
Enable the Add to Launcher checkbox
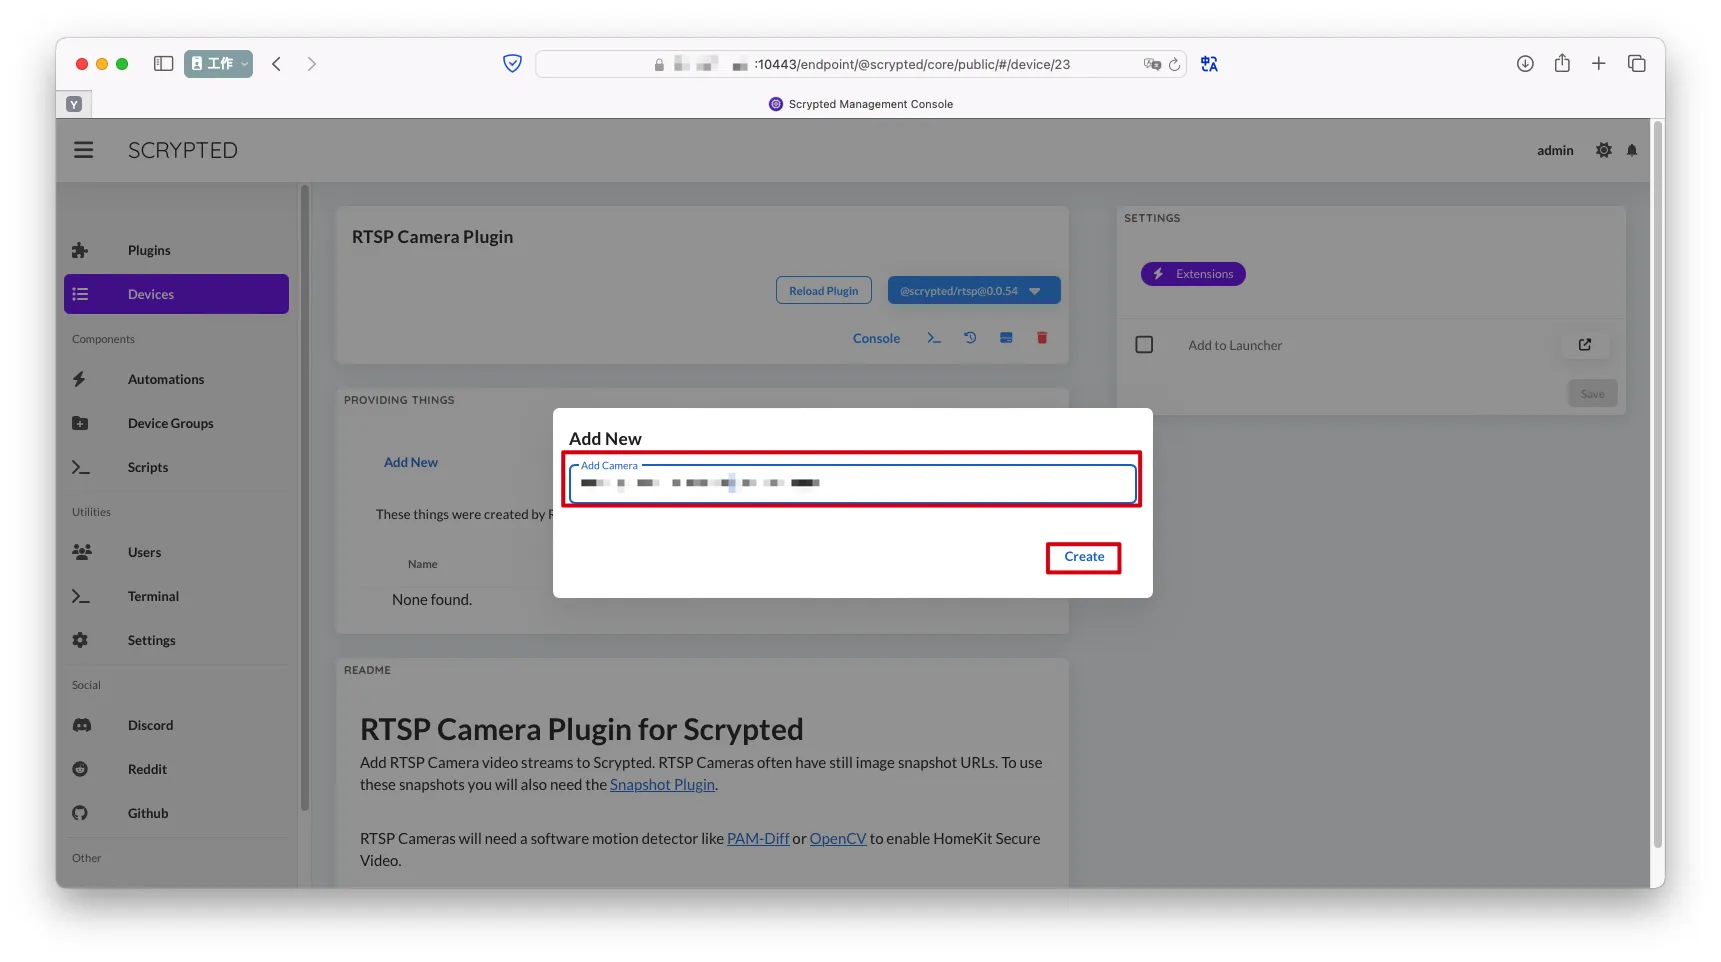(1144, 345)
